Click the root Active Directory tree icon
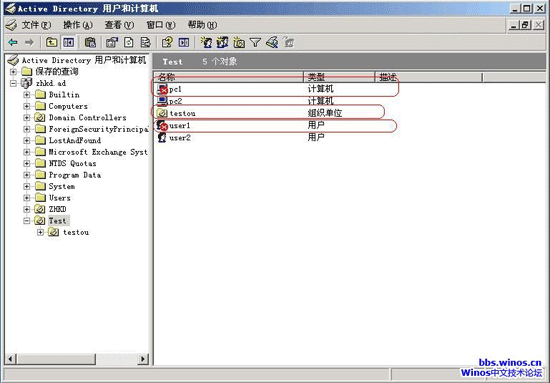Viewport: 550px width, 383px height. coord(13,60)
